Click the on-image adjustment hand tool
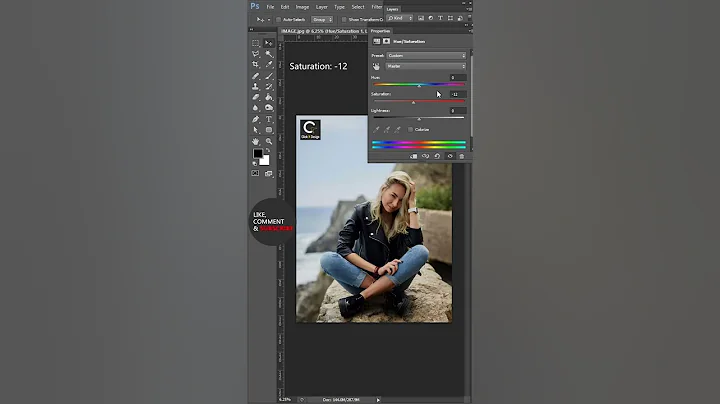The width and height of the screenshot is (720, 404). coord(377,67)
